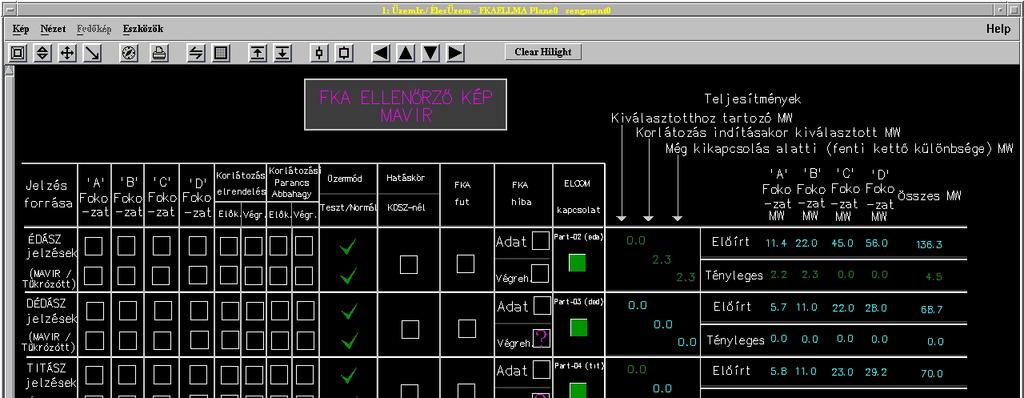Select ÉDÁSZ Előírt 'C' value 45.0
Image resolution: width=1024 pixels, height=398 pixels.
click(842, 243)
